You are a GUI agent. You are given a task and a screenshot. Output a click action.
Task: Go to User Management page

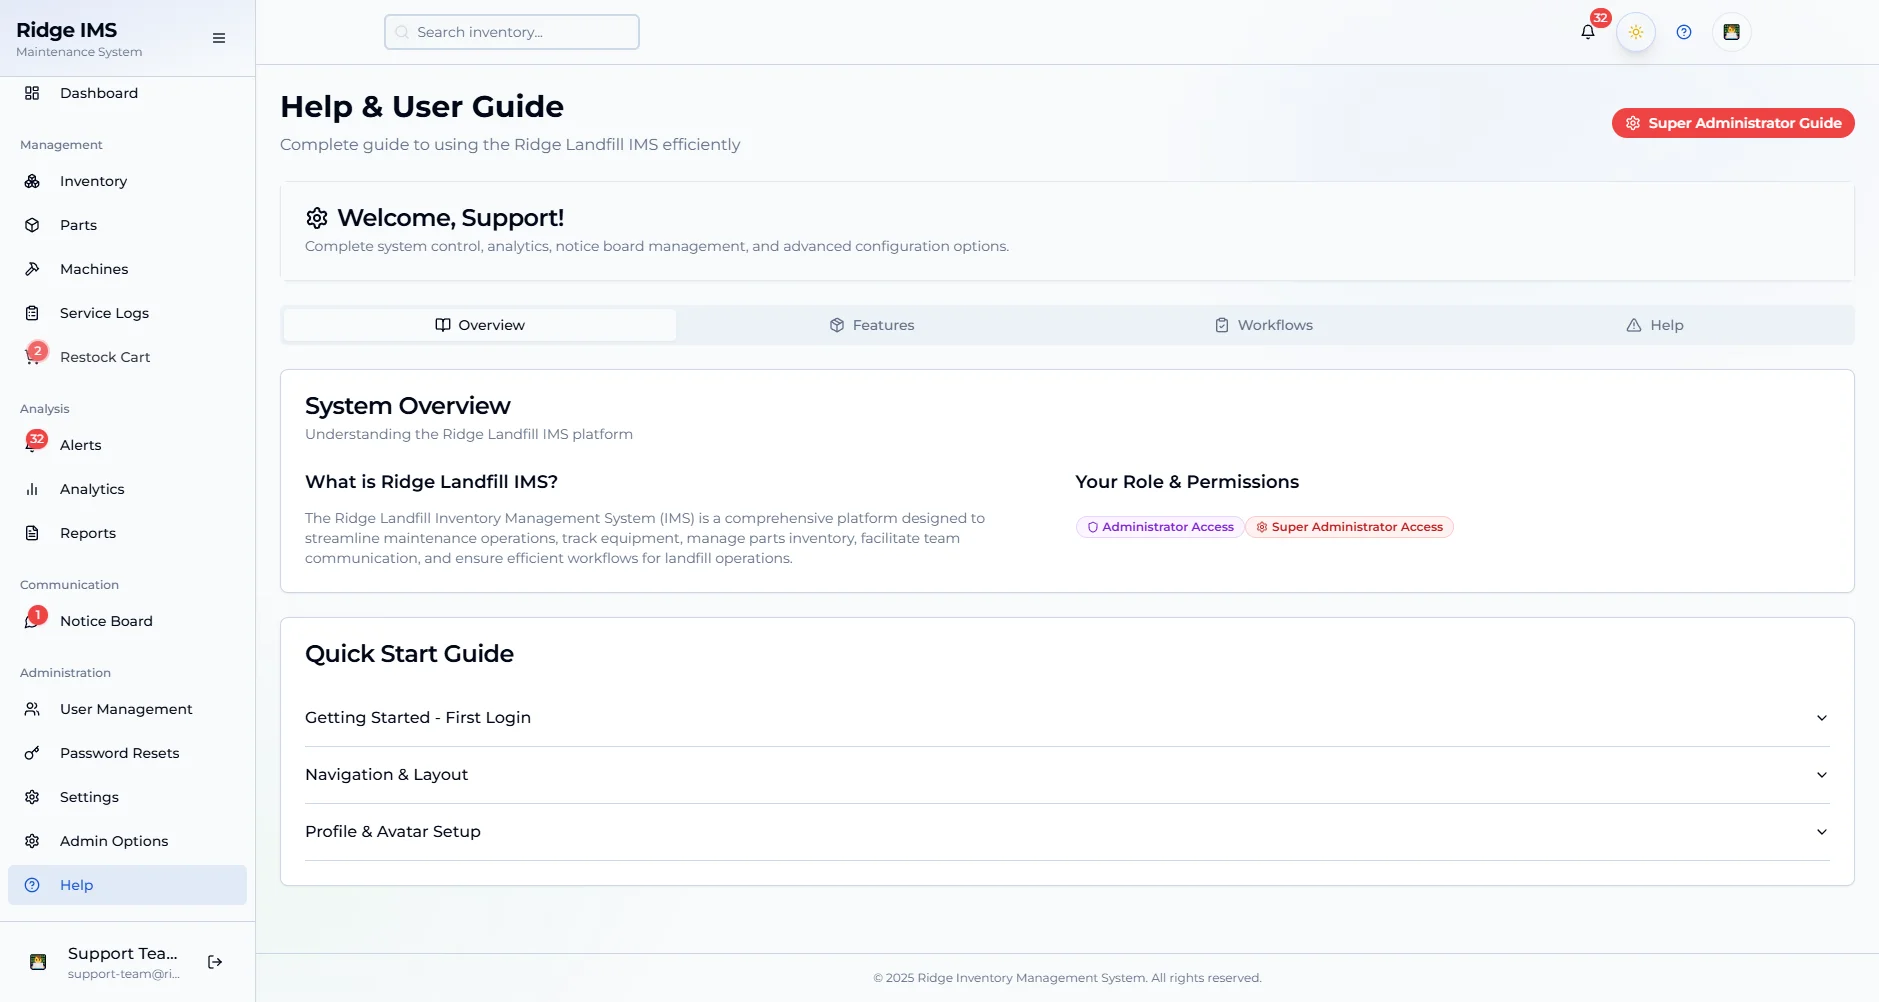click(126, 709)
